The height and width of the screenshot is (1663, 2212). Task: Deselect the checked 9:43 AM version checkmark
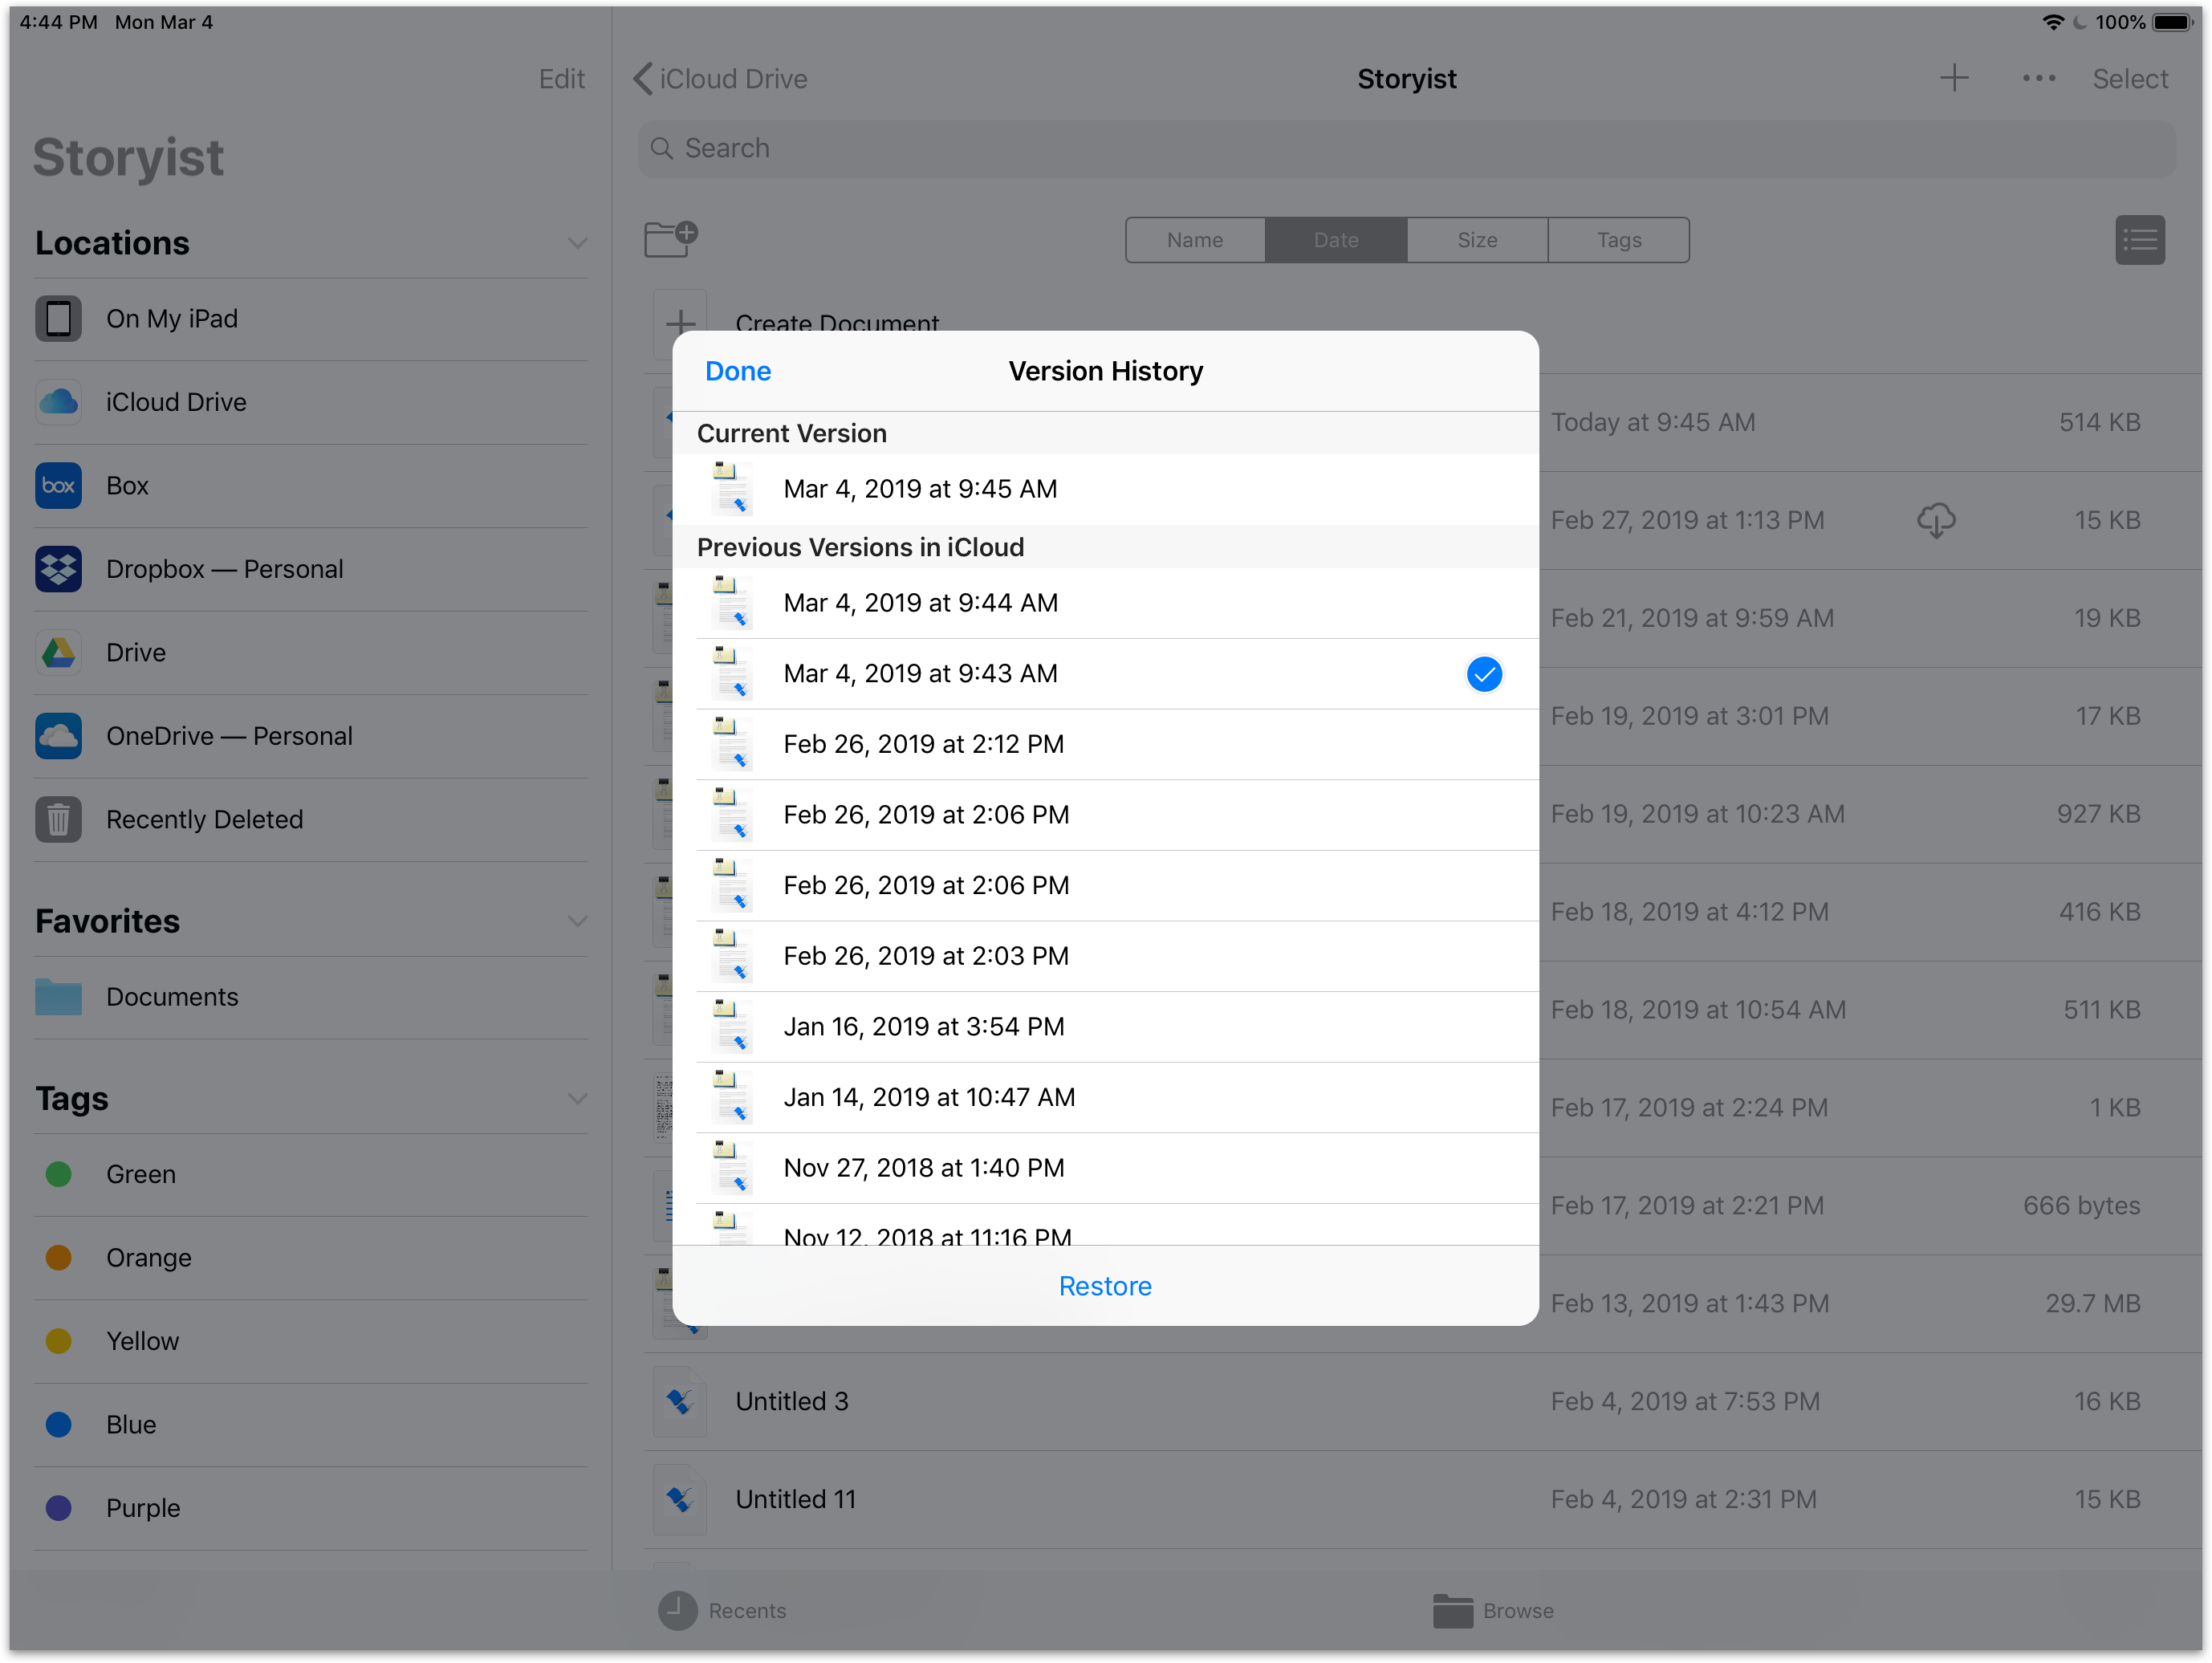pos(1484,674)
